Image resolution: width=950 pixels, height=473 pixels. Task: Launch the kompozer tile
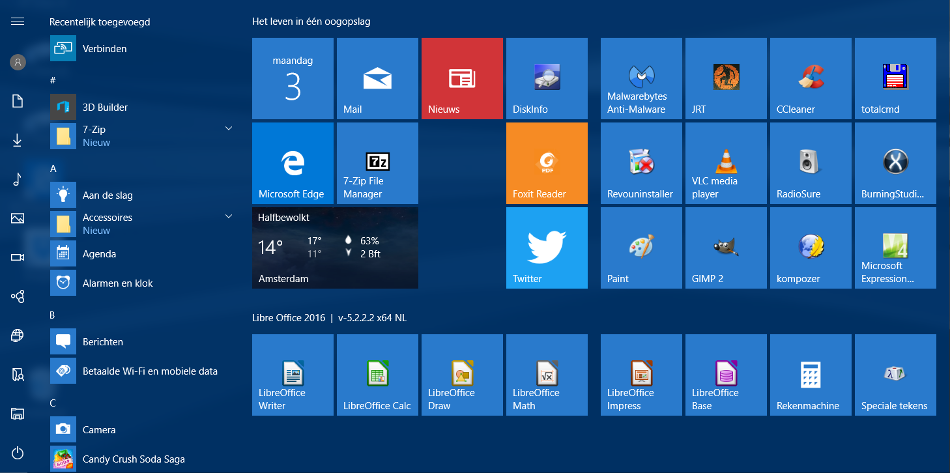(811, 248)
